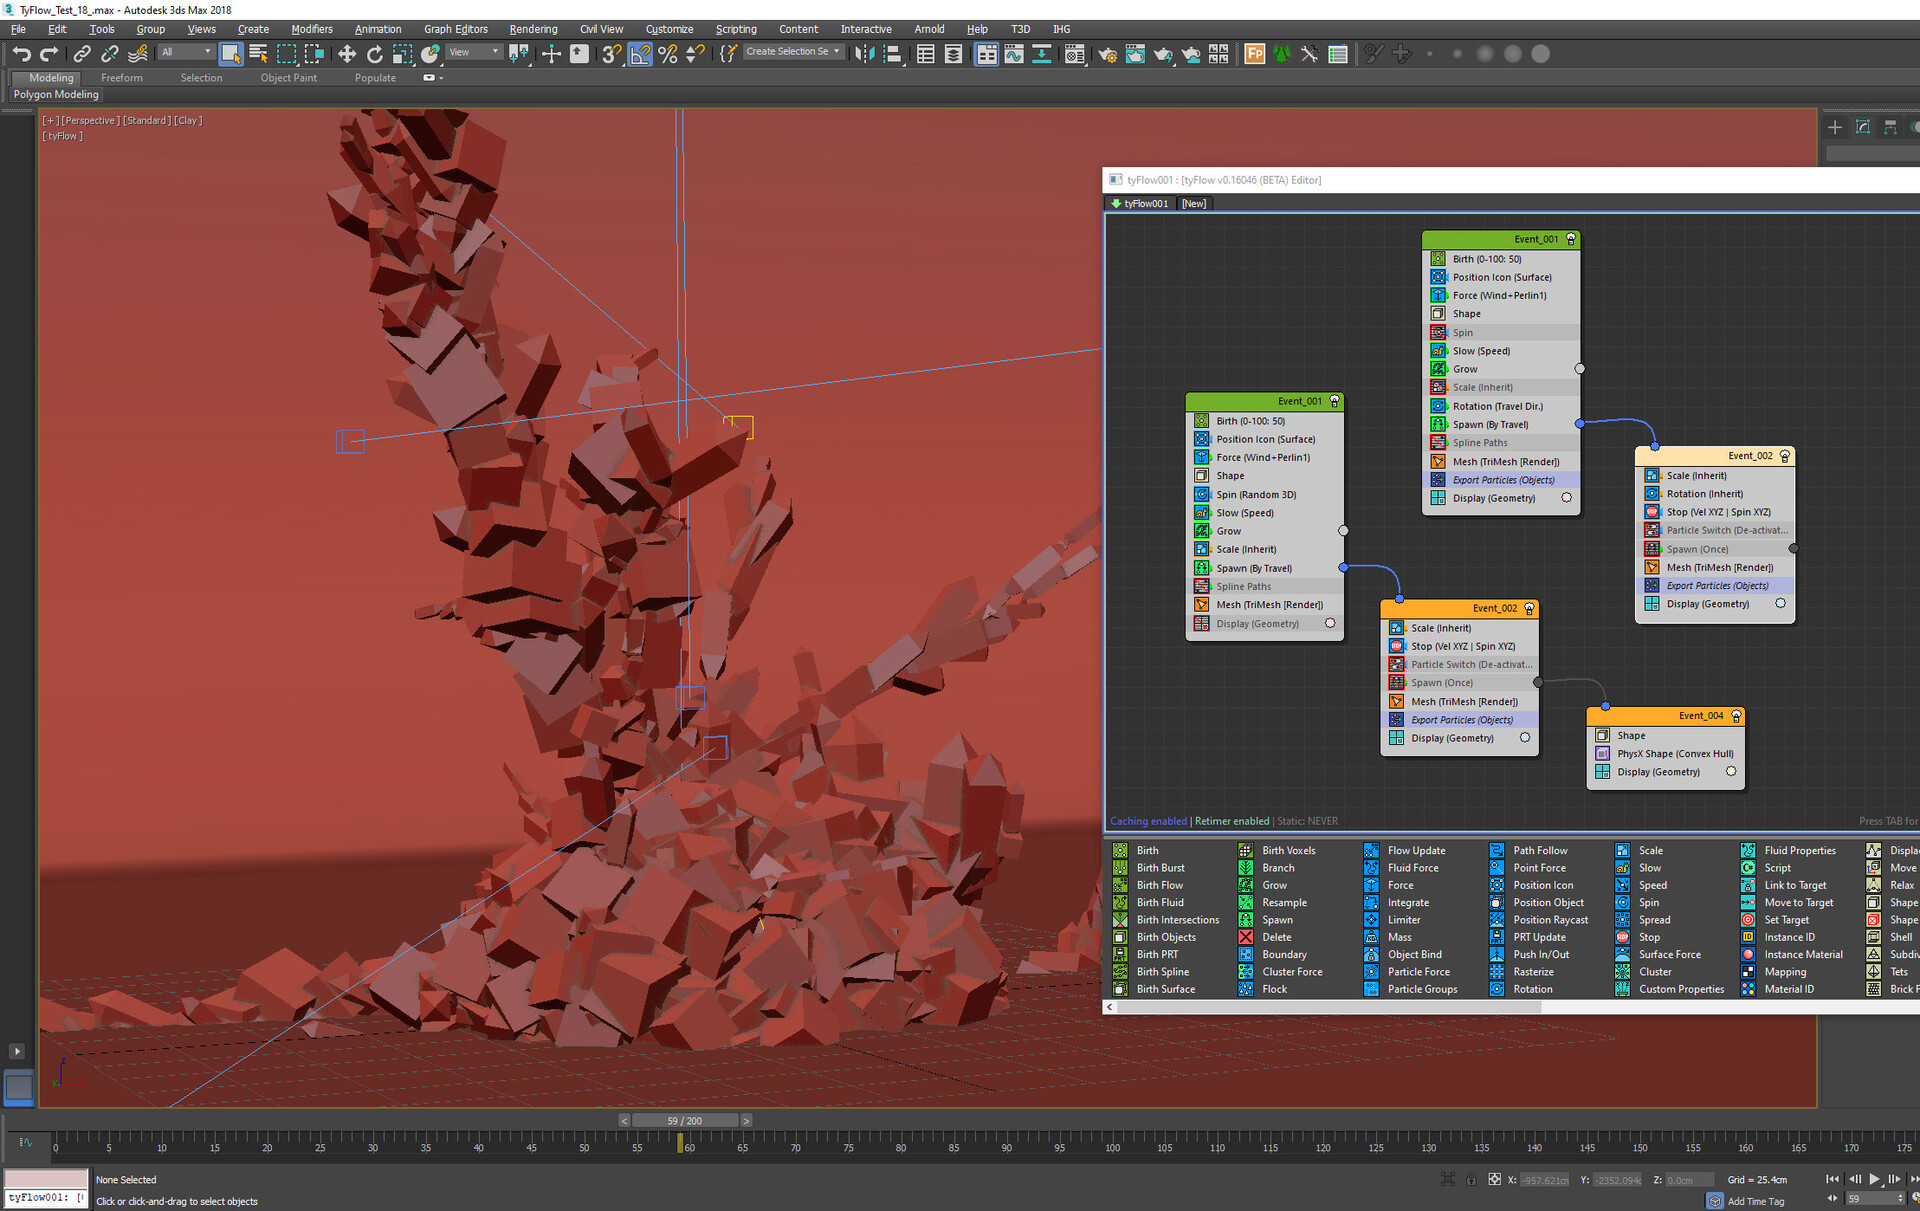Select the red Delete operator icon
Viewport: 1920px width, 1211px height.
pos(1246,937)
